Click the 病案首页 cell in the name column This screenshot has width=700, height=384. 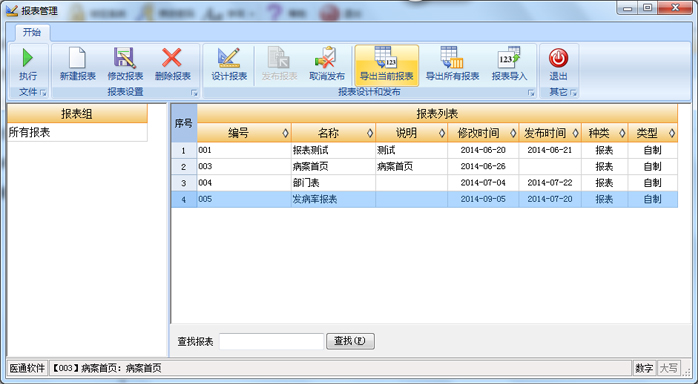click(333, 167)
